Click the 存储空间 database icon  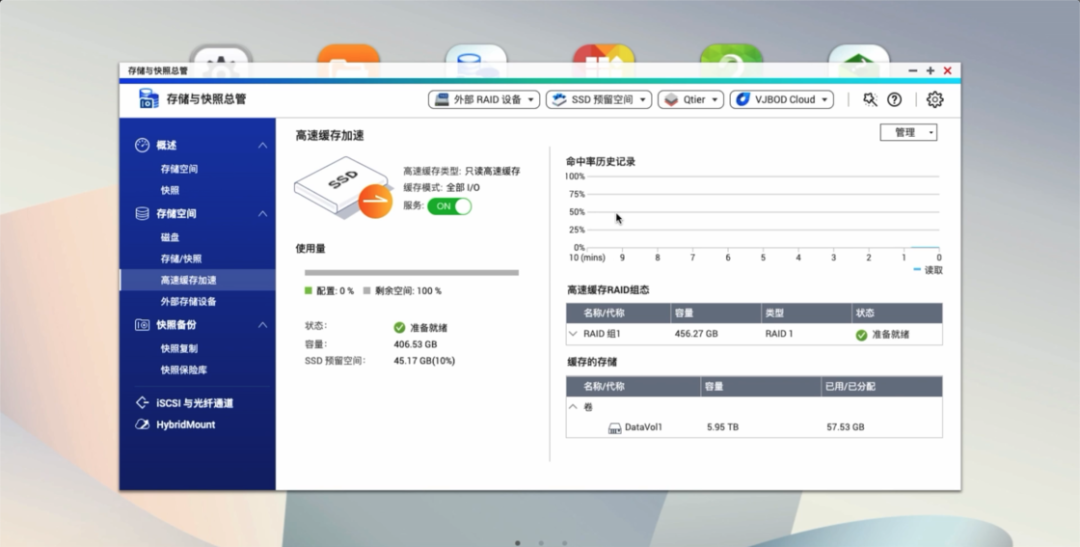[x=142, y=214]
